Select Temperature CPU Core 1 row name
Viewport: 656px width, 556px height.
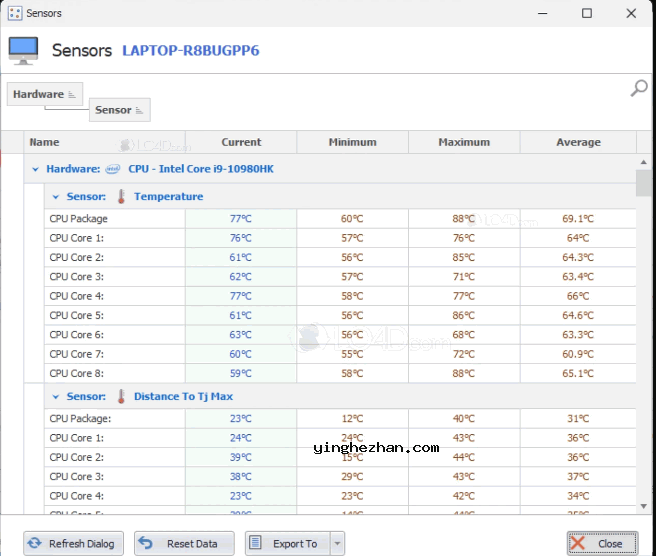pyautogui.click(x=77, y=238)
